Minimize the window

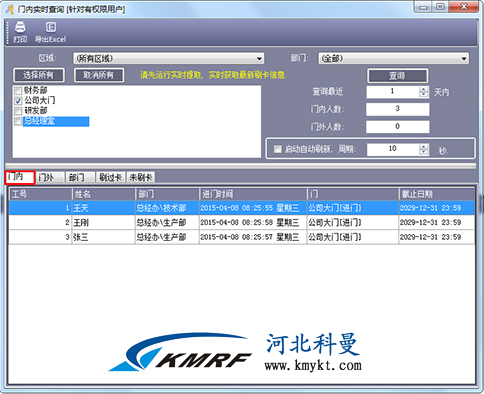point(423,7)
